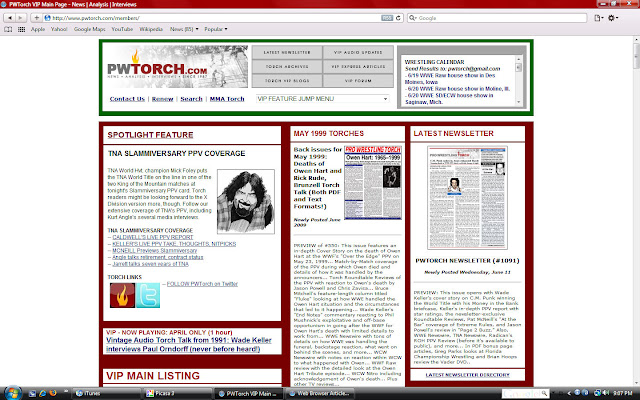Open the Owen Hart 1999 Torch thumbnail
The height and width of the screenshot is (400, 640).
point(373,182)
